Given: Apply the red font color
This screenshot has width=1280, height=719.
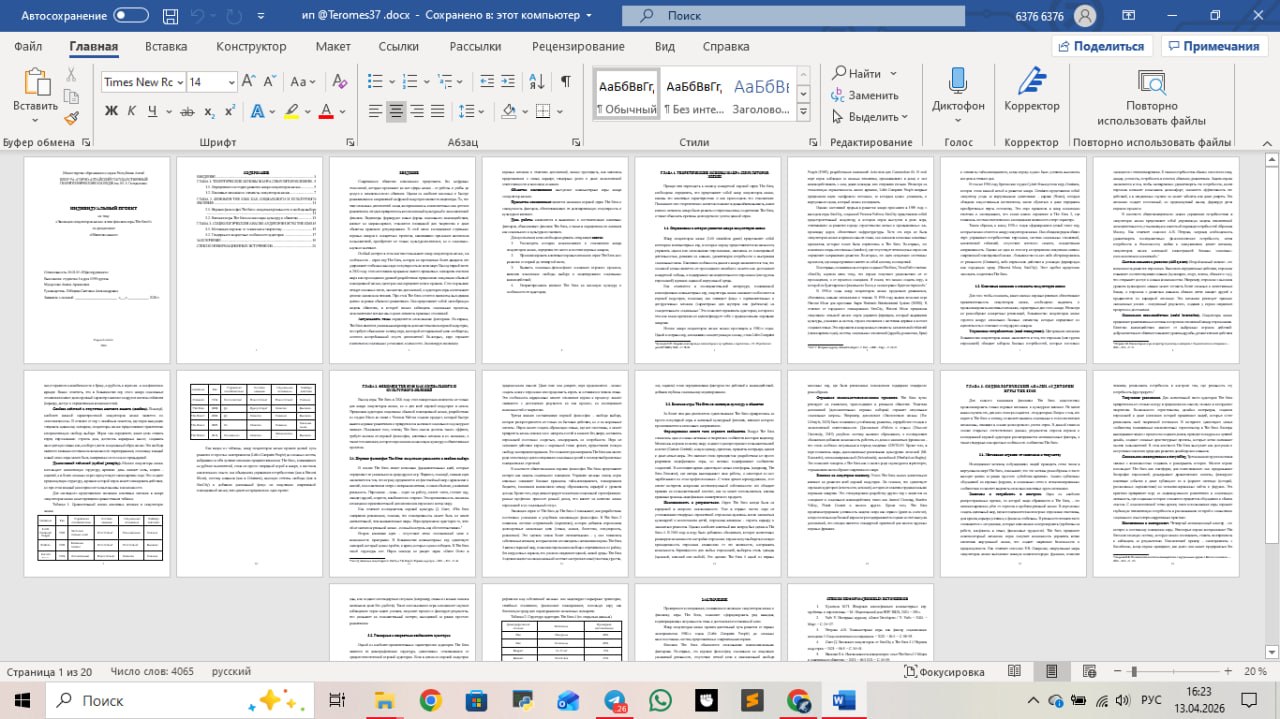Looking at the screenshot, I should (327, 110).
